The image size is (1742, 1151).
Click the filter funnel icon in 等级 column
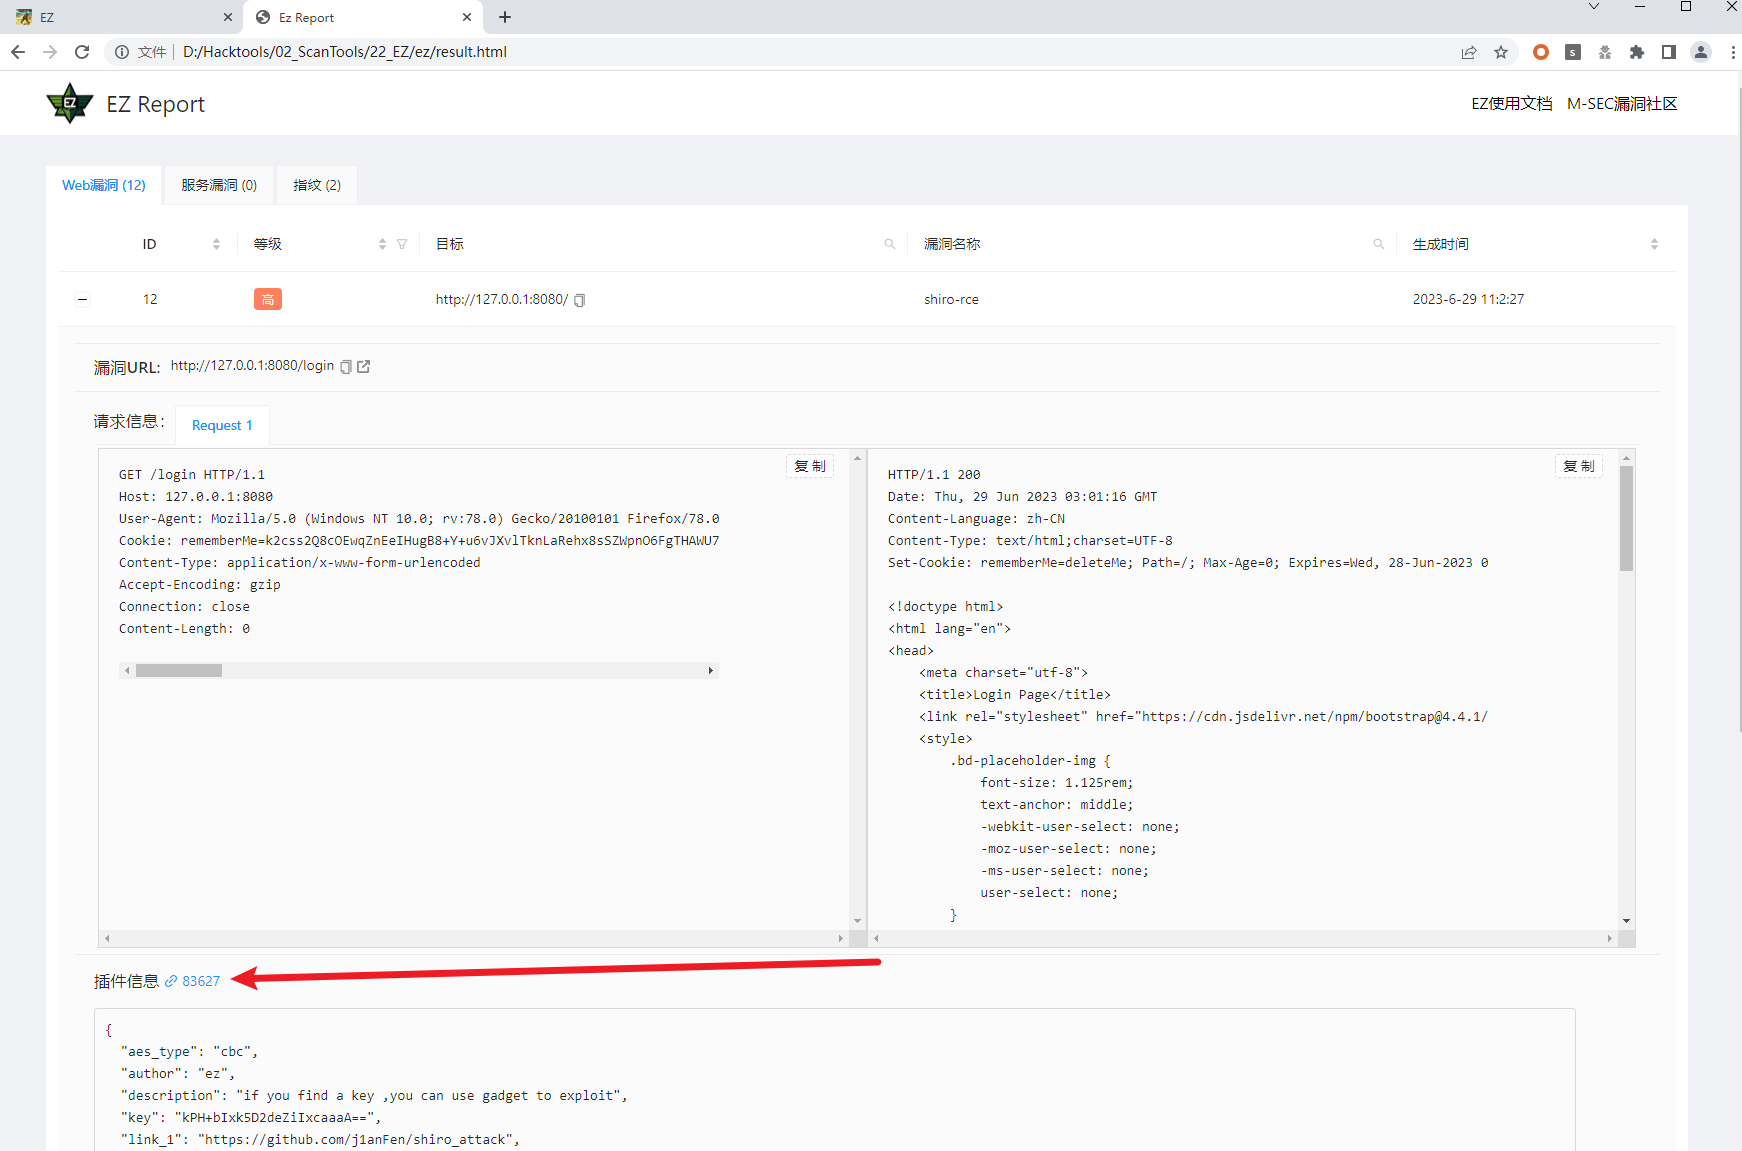click(x=402, y=244)
